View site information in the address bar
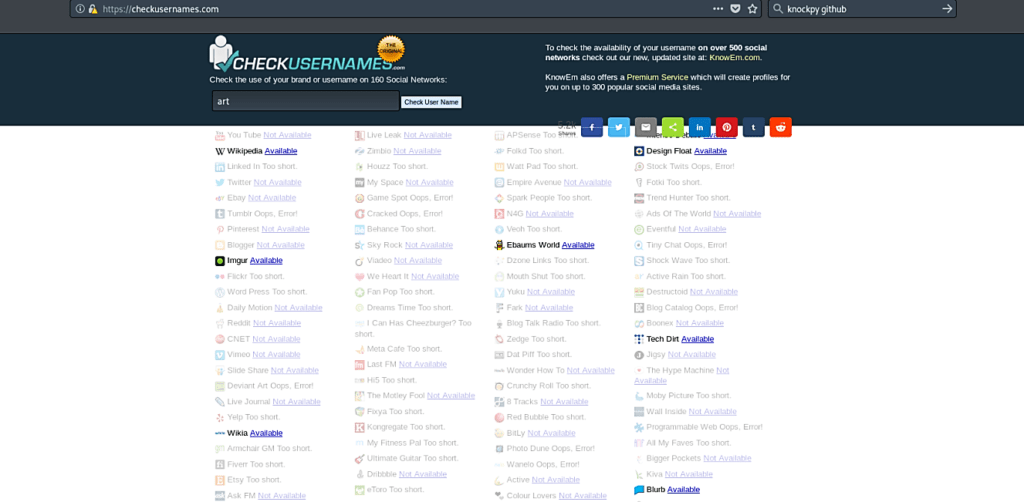The width and height of the screenshot is (1024, 502). [80, 9]
